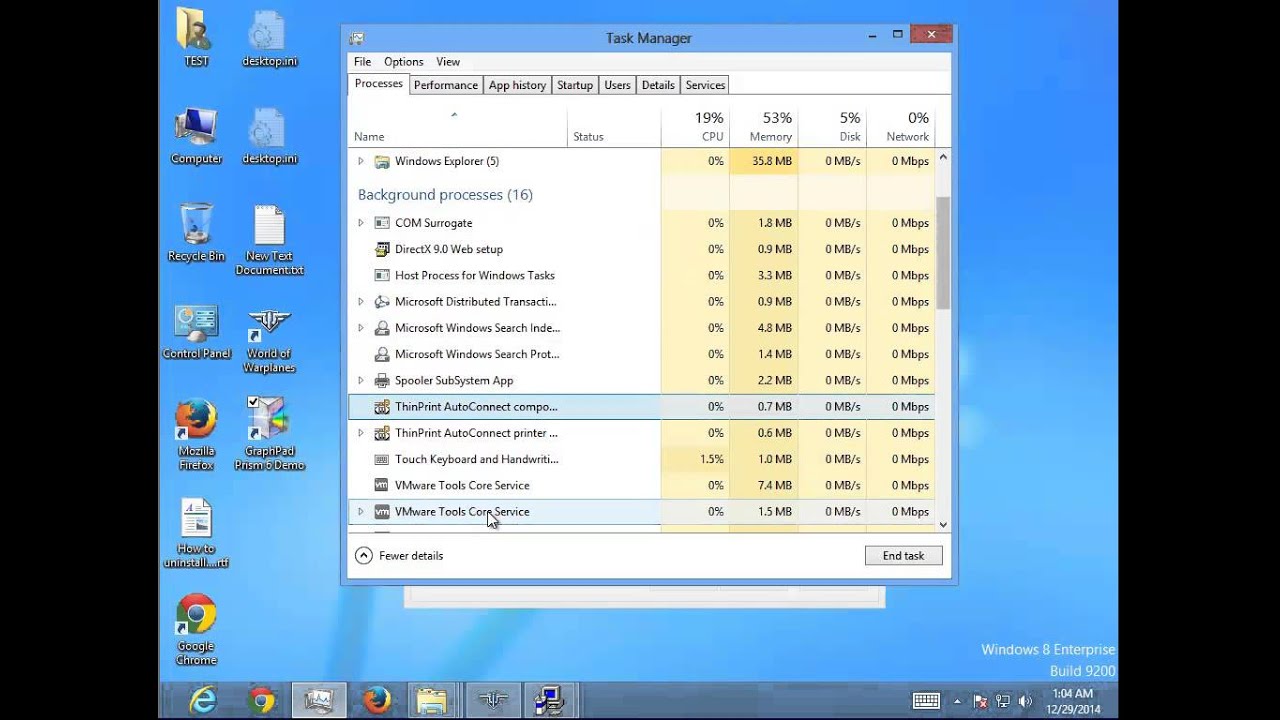
Task: Click the ThinPrint AutoConnect printer icon
Action: pyautogui.click(x=381, y=433)
